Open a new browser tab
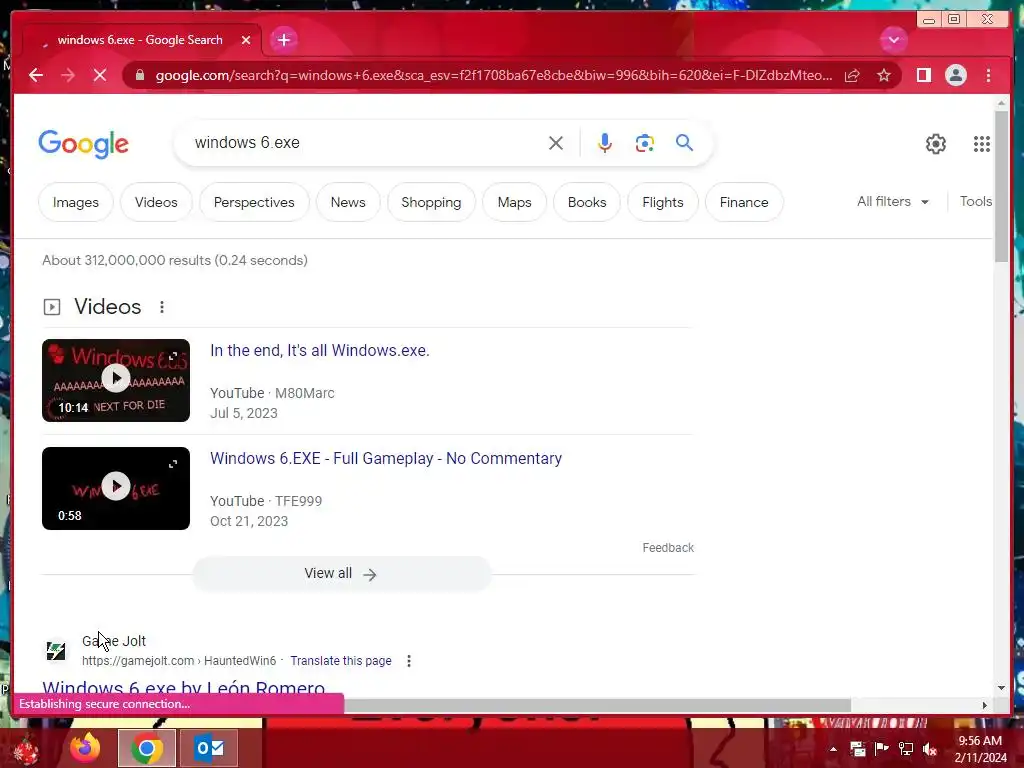Image resolution: width=1024 pixels, height=768 pixels. [283, 40]
